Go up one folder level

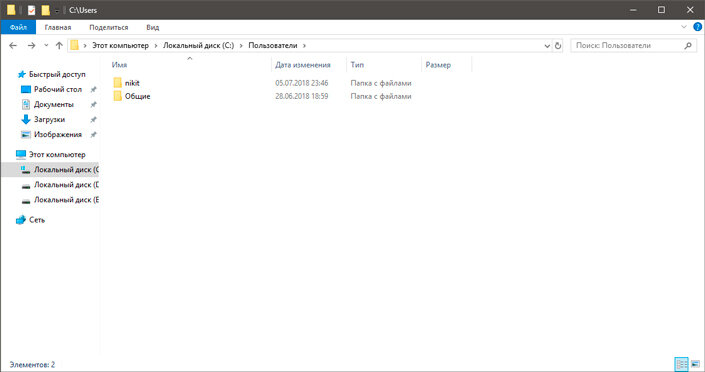pyautogui.click(x=59, y=45)
